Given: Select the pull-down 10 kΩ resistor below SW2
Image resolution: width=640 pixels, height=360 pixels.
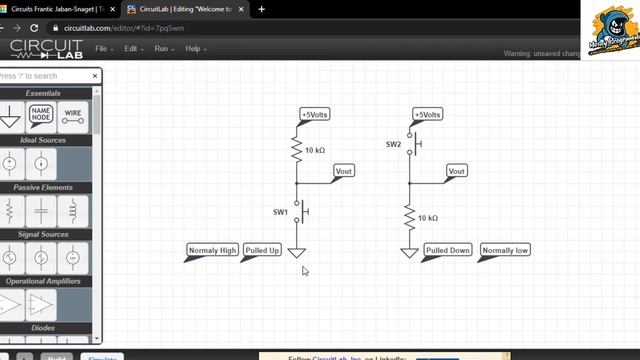Looking at the screenshot, I should point(409,218).
